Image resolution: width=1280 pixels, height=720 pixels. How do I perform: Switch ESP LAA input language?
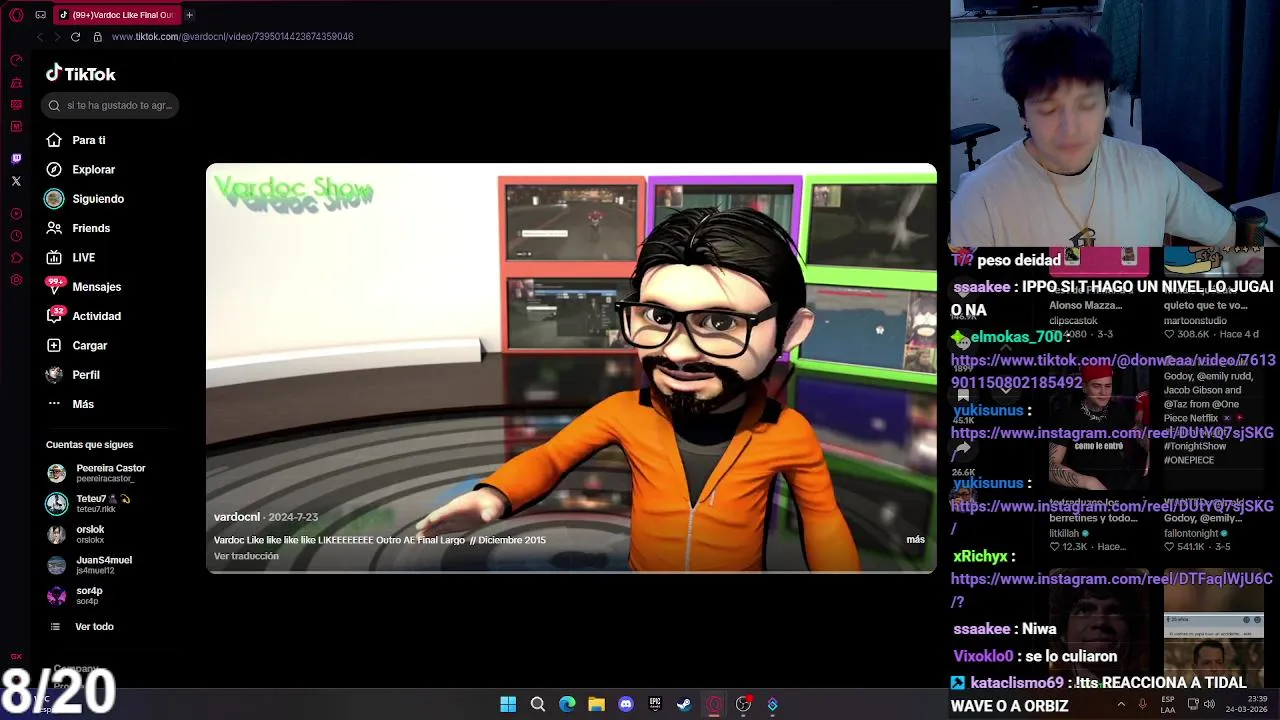(1167, 705)
